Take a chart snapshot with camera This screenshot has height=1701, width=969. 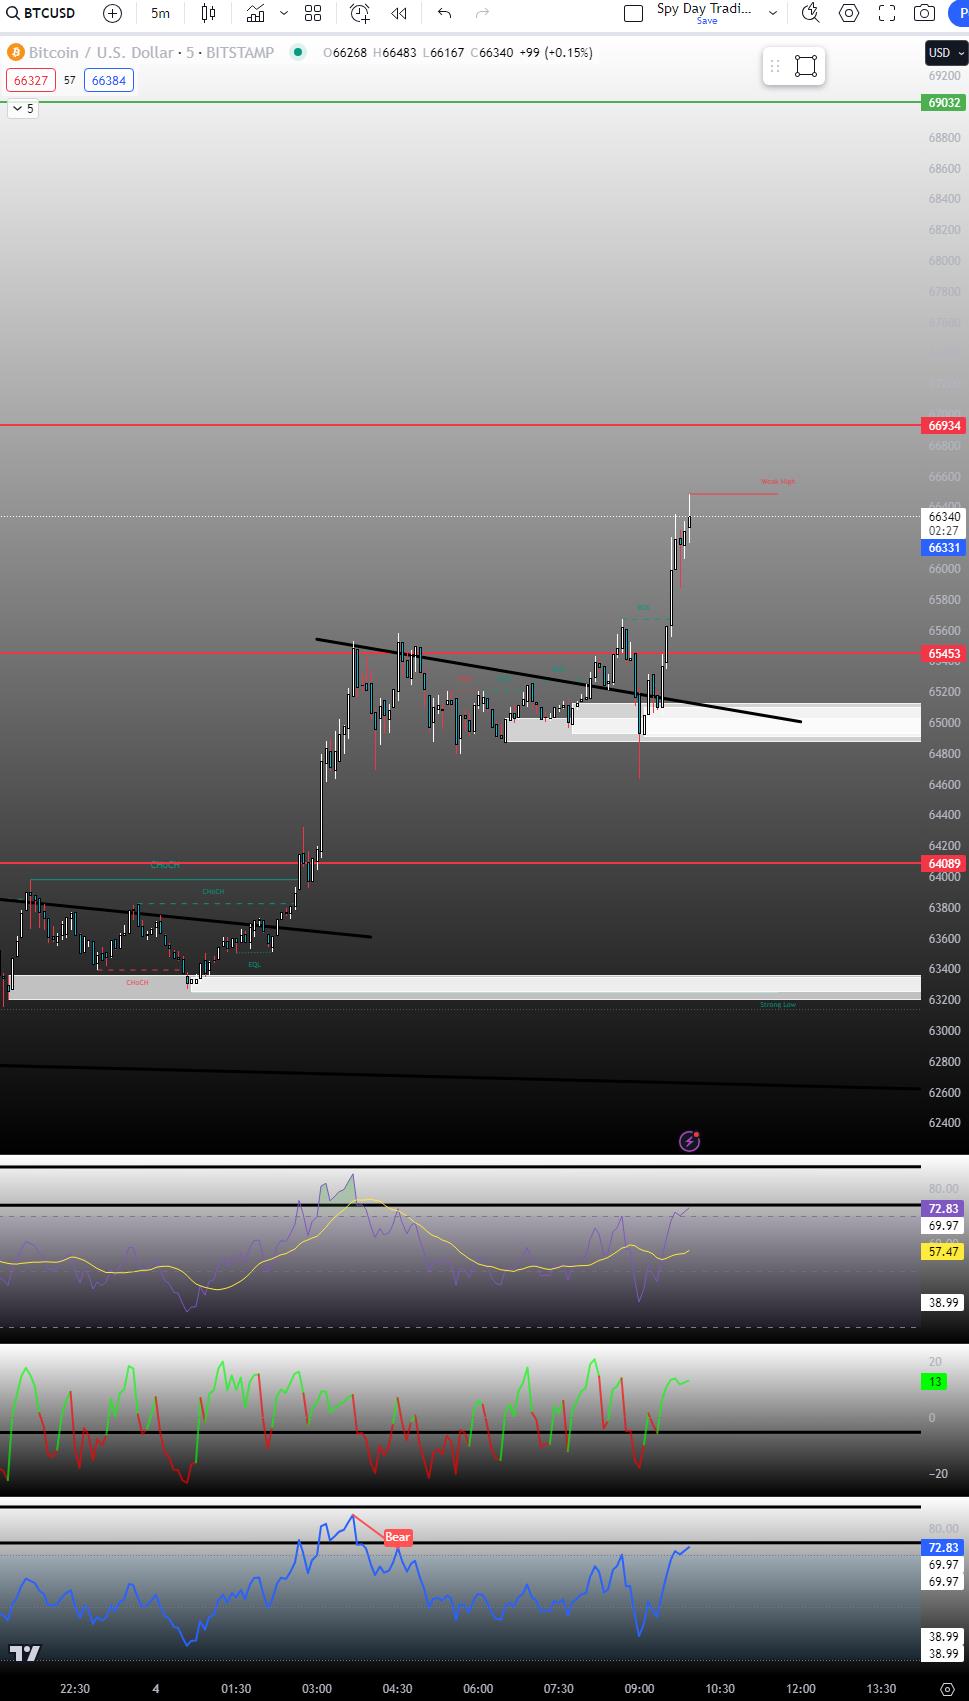pyautogui.click(x=925, y=13)
